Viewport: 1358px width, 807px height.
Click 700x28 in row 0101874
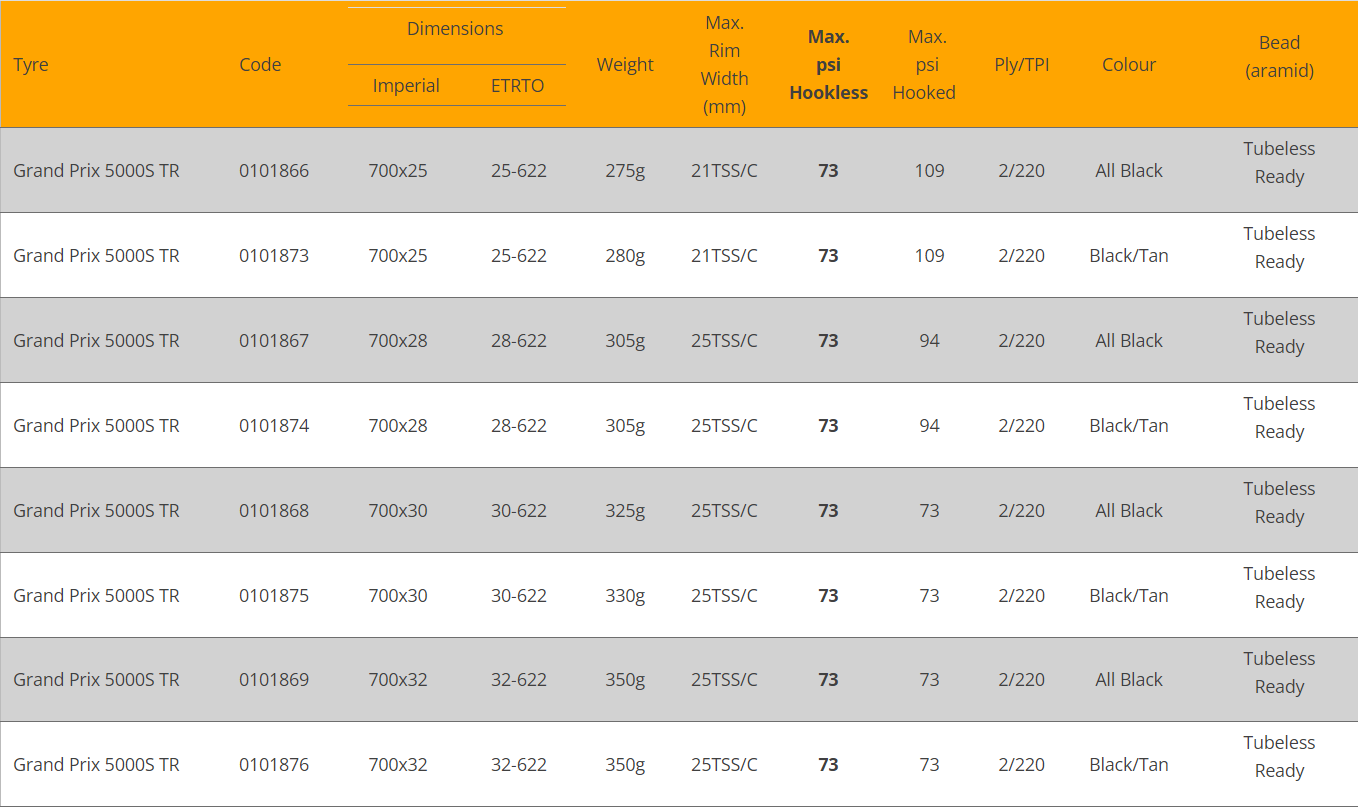398,426
